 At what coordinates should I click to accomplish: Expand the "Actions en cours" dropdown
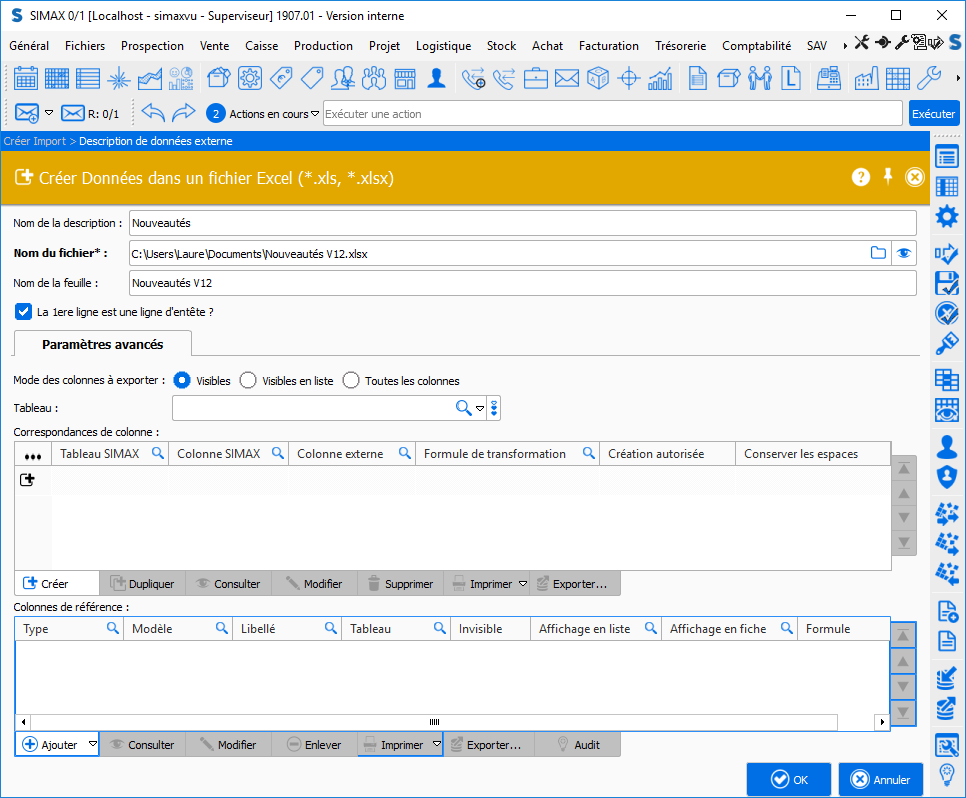coord(315,113)
